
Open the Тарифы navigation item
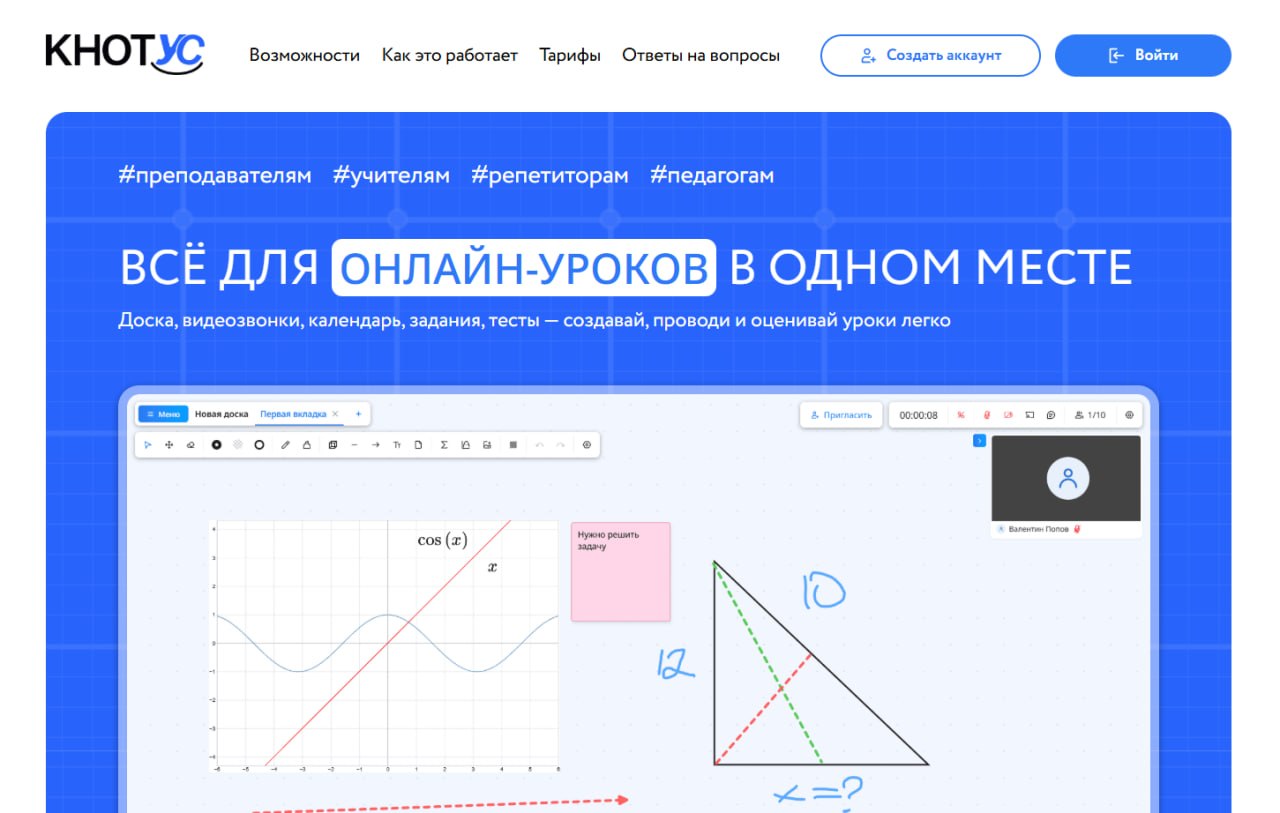click(570, 56)
